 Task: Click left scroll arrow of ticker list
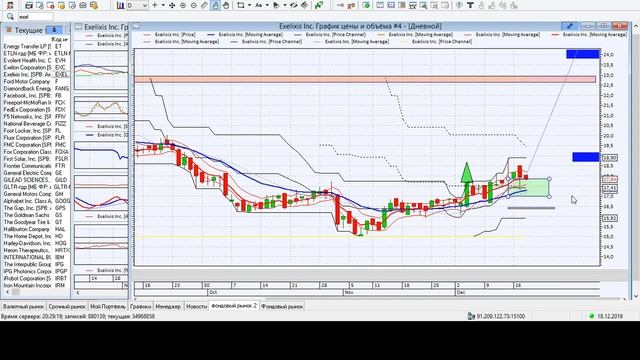[x=7, y=292]
